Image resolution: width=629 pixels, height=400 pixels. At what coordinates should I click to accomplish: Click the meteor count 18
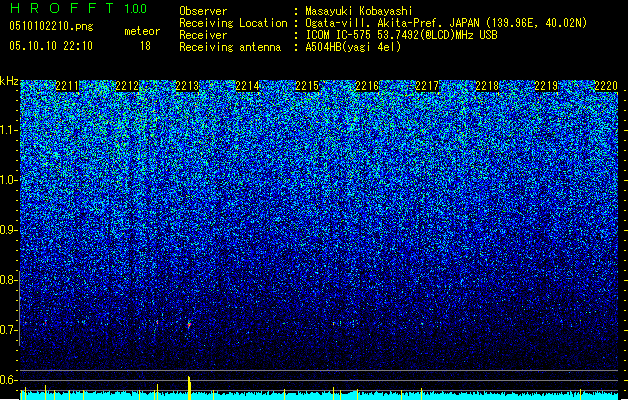click(x=145, y=46)
